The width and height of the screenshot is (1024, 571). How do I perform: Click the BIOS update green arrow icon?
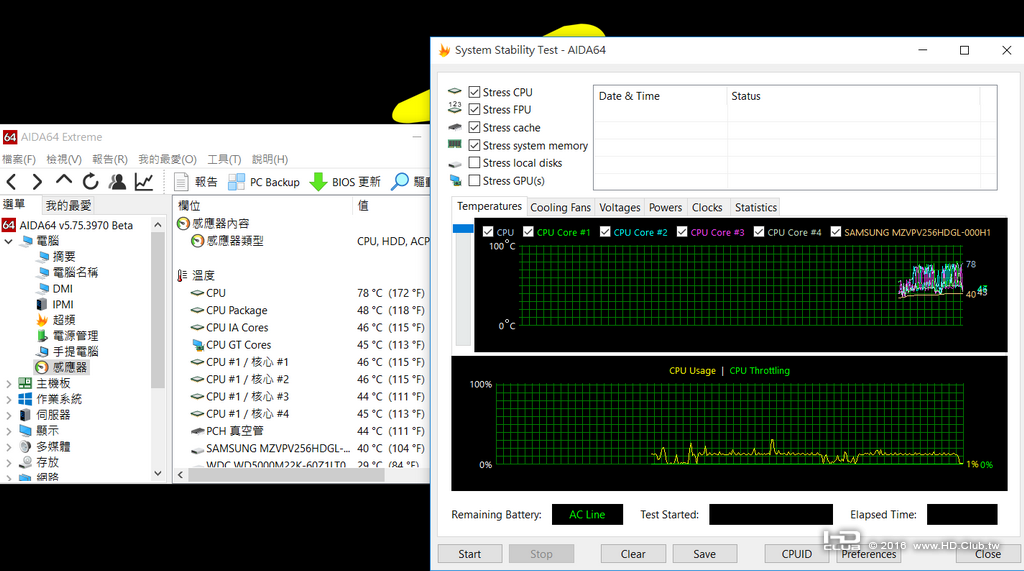[318, 182]
